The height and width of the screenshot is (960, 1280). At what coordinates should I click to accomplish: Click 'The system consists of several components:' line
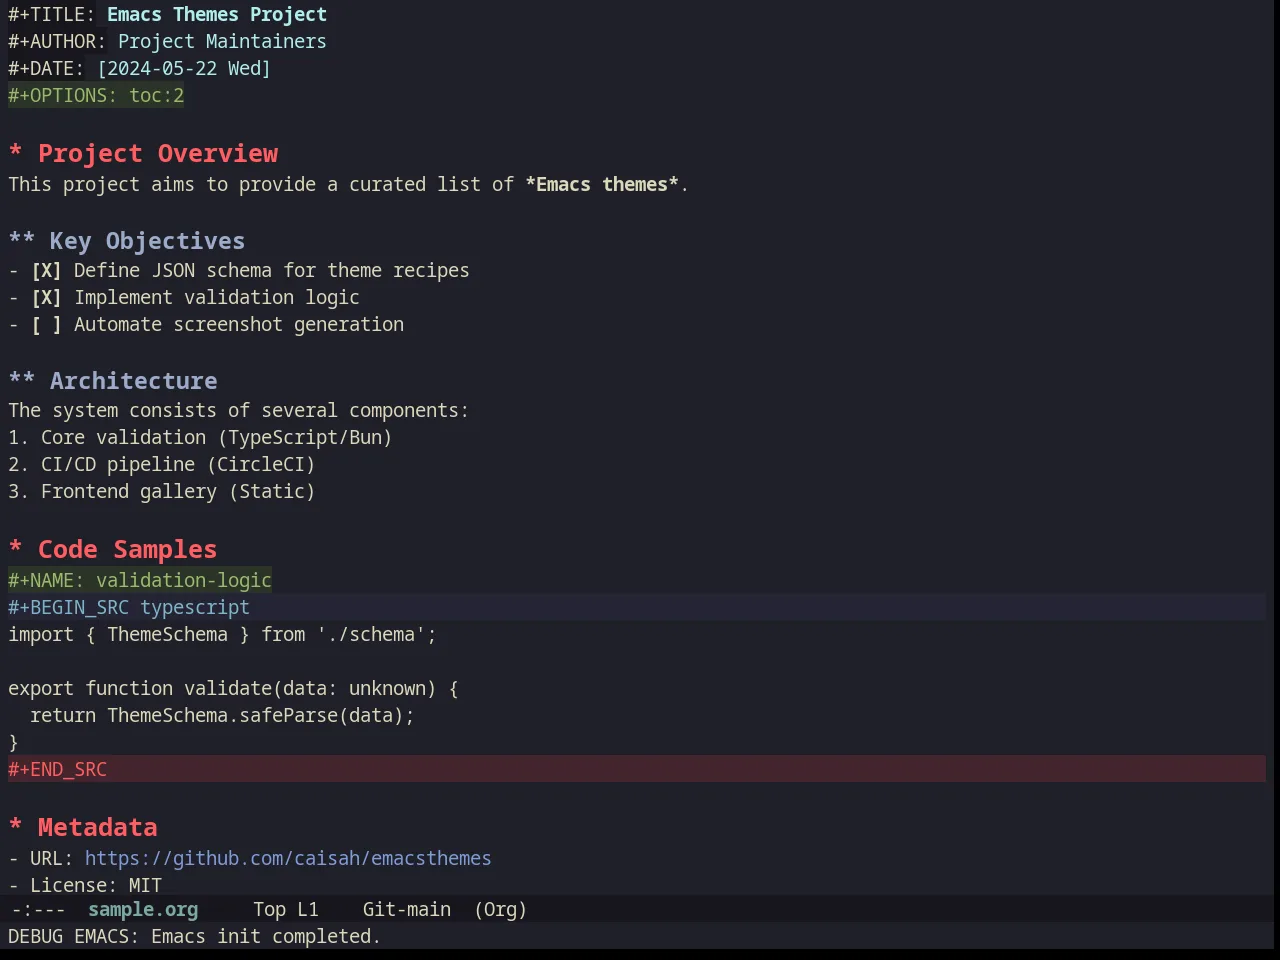coord(238,410)
